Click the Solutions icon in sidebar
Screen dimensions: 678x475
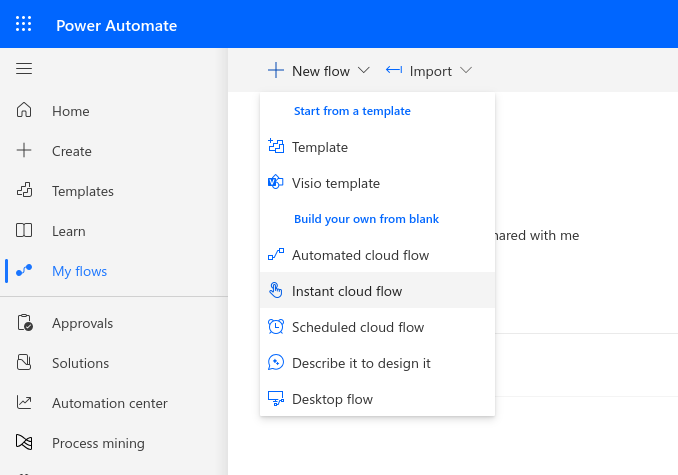24,362
